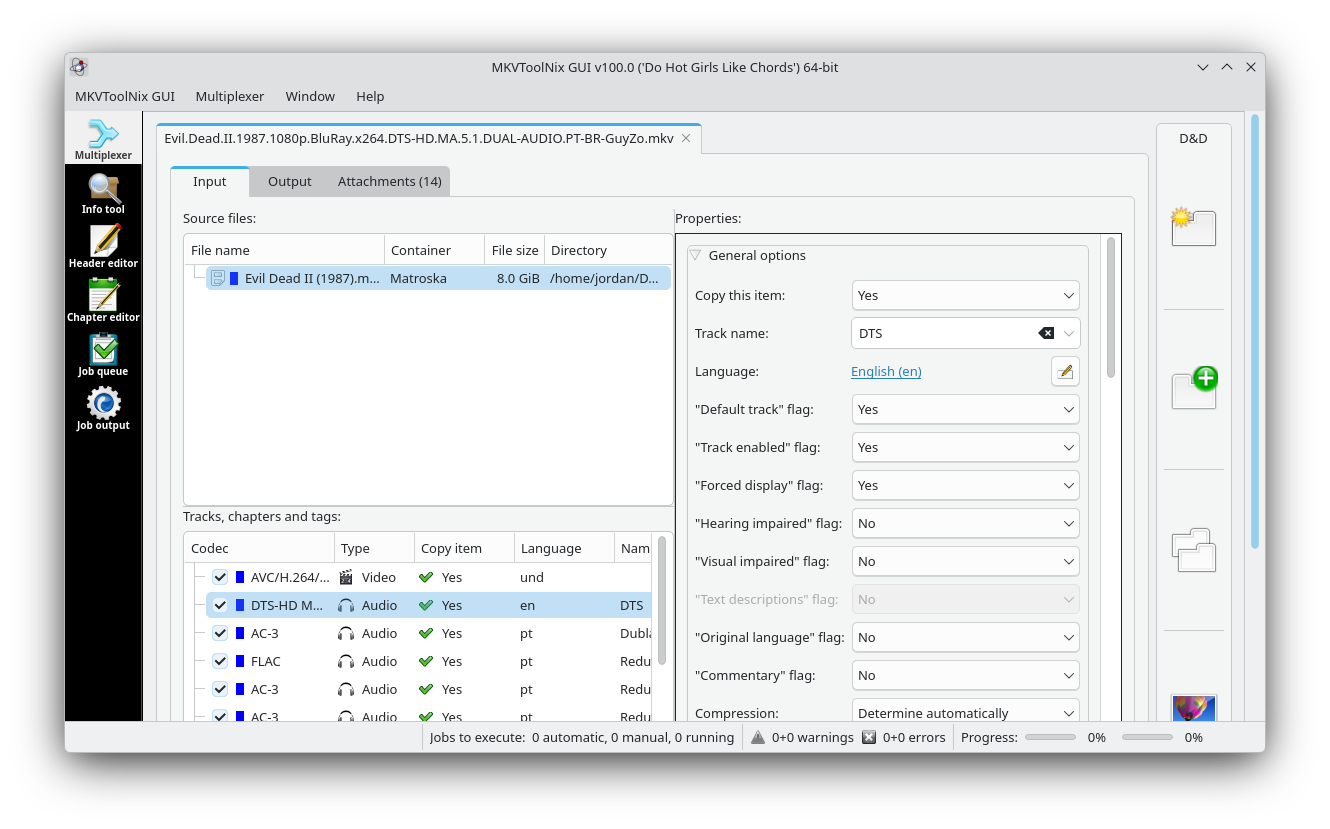
Task: Open the Commentary flag dropdown
Action: 965,675
